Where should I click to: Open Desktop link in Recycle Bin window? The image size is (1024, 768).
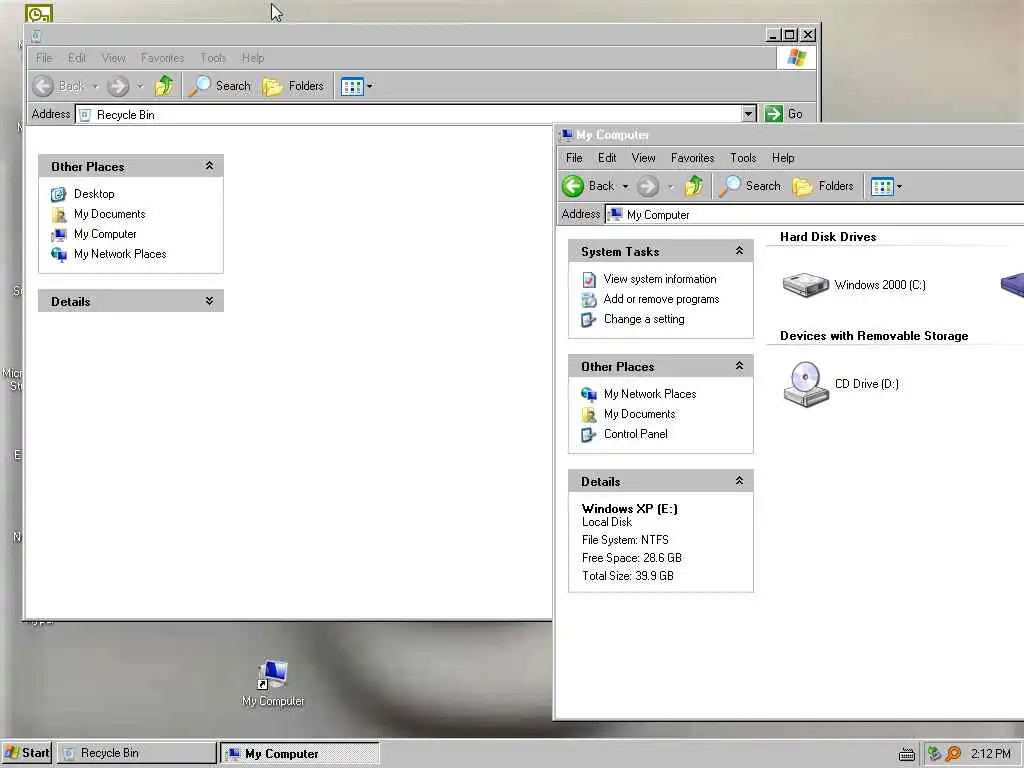point(94,194)
